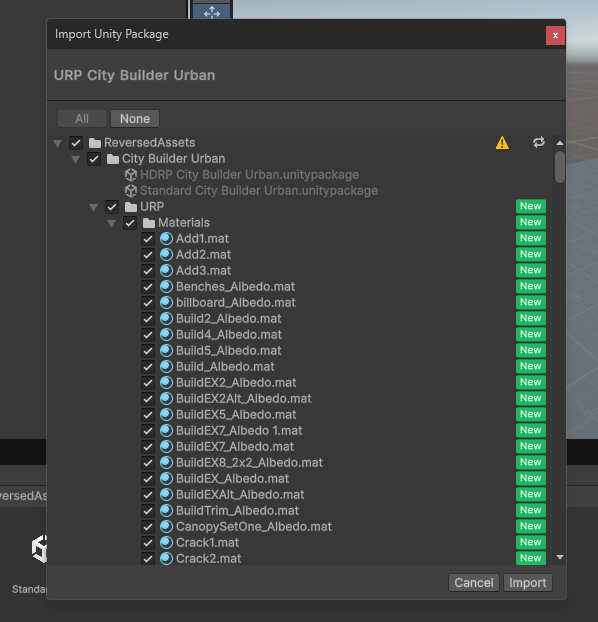
Task: Select all package items with All button
Action: (82, 119)
